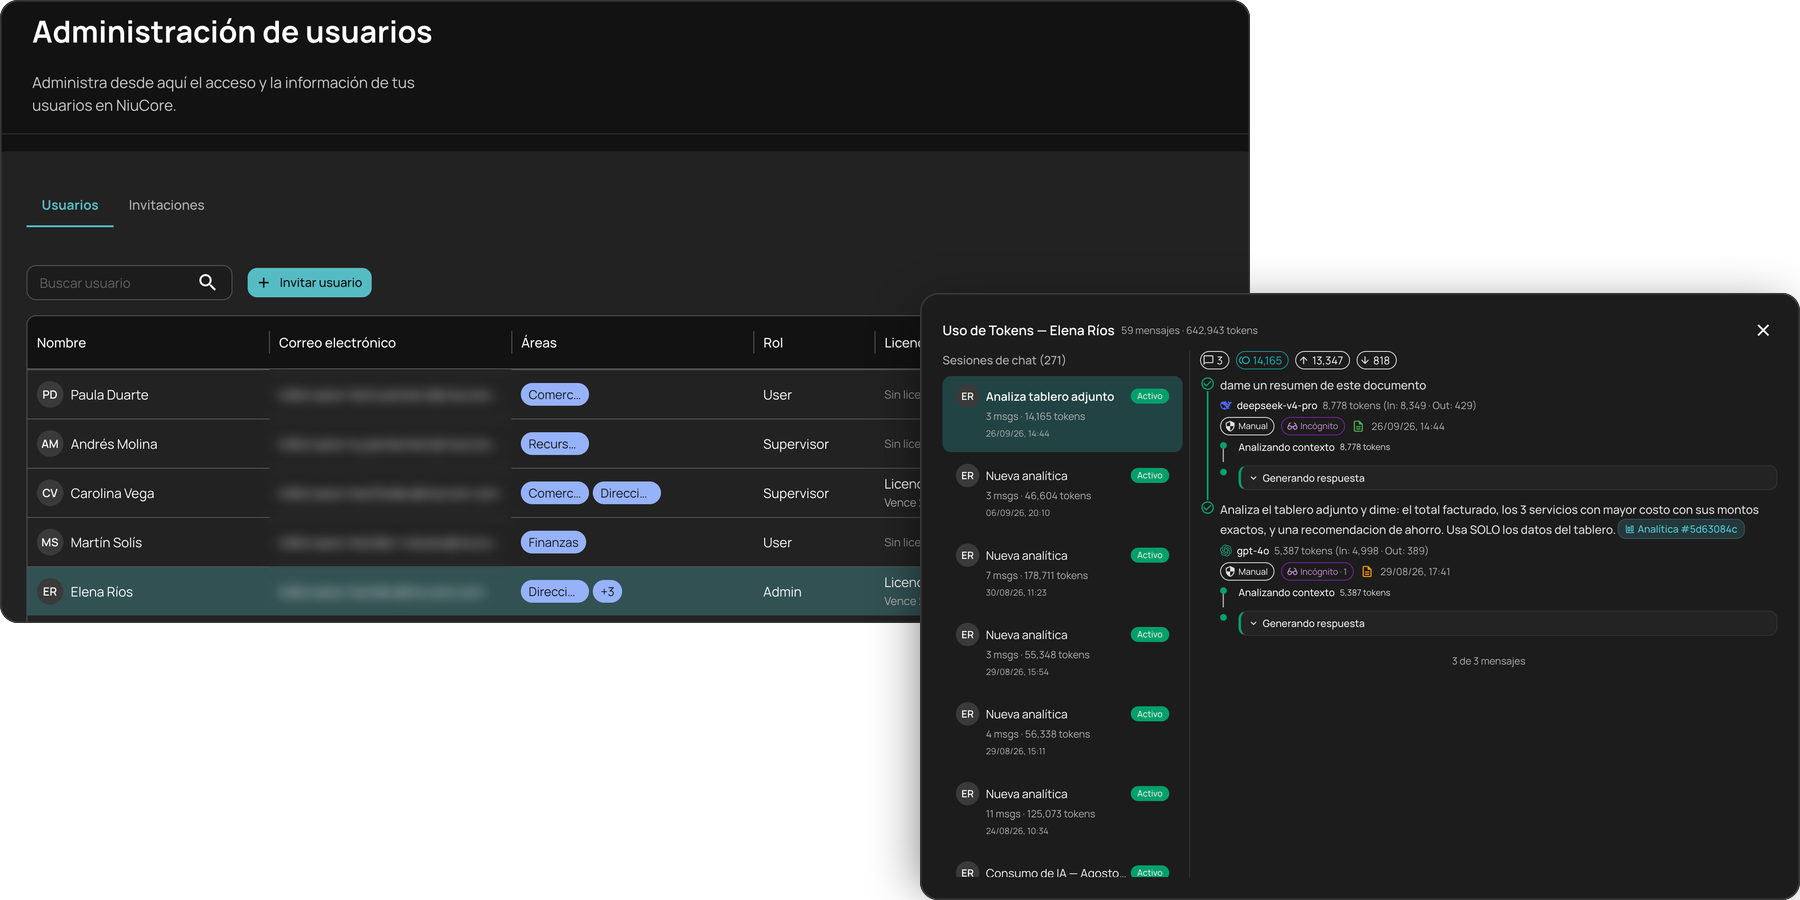
Task: Open the Nueva analítica session with 178,711 tokens
Action: [1062, 573]
